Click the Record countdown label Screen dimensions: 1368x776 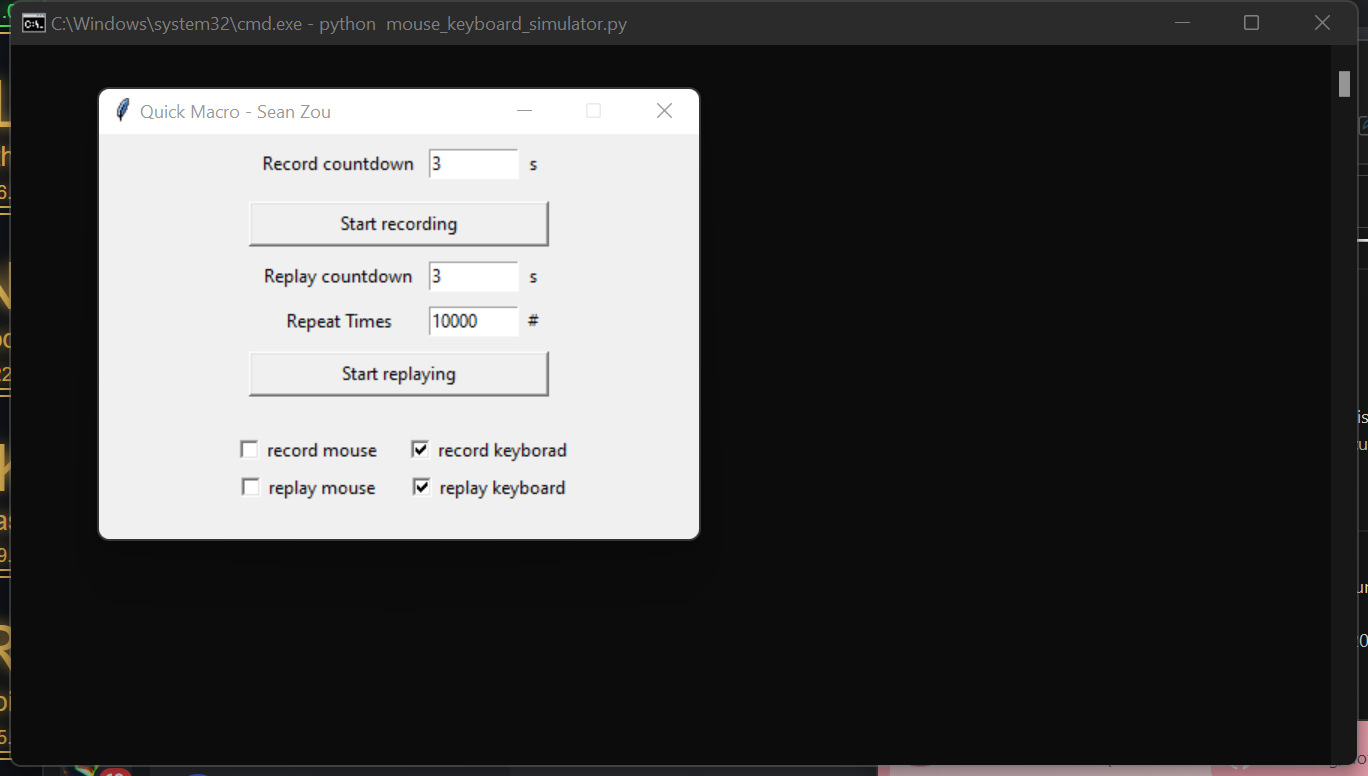tap(338, 164)
